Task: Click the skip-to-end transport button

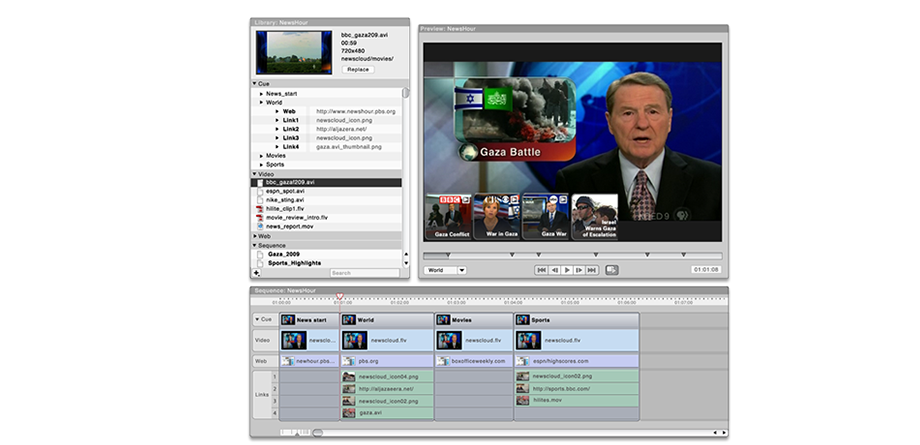Action: click(x=592, y=270)
